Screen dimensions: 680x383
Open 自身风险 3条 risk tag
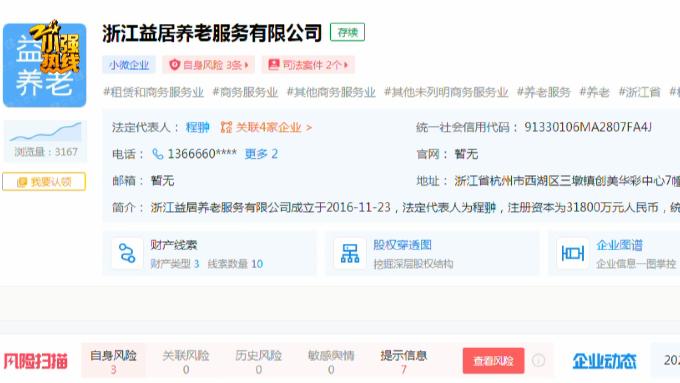(209, 65)
